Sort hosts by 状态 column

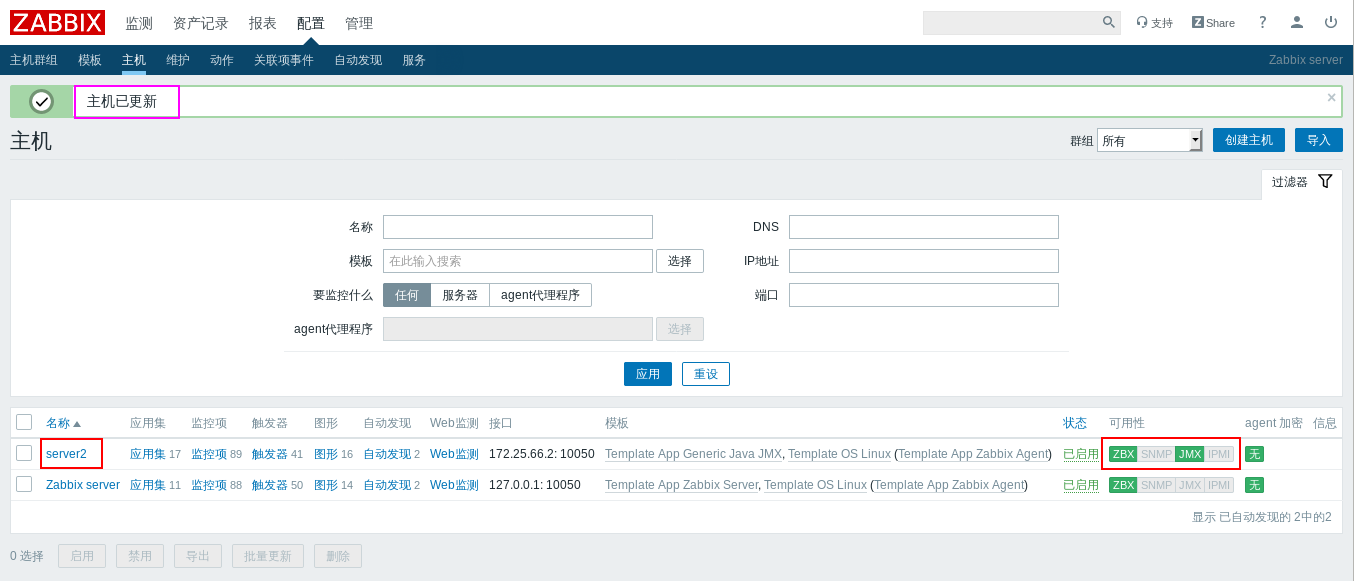click(x=1075, y=423)
